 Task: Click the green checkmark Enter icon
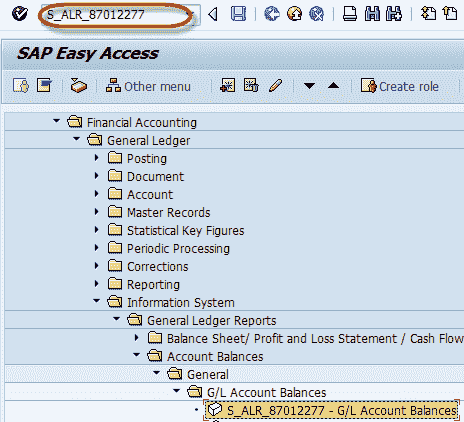pyautogui.click(x=20, y=14)
